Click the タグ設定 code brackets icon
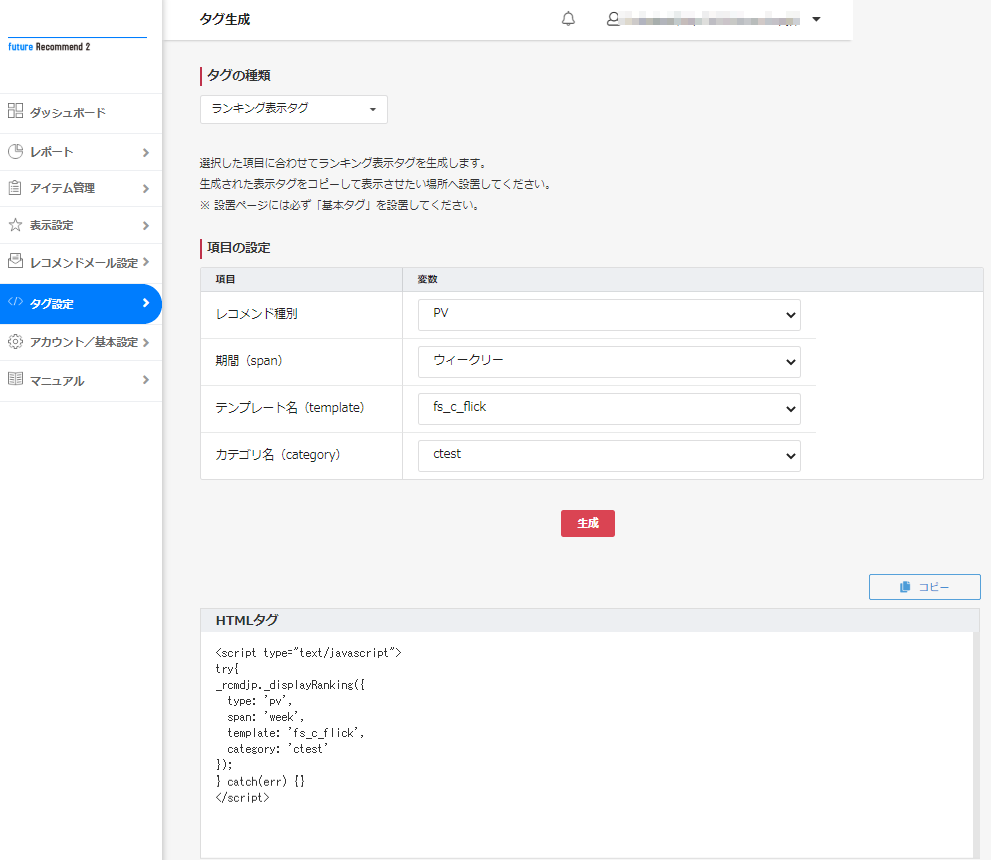Screen dimensions: 991x860 tap(15, 301)
